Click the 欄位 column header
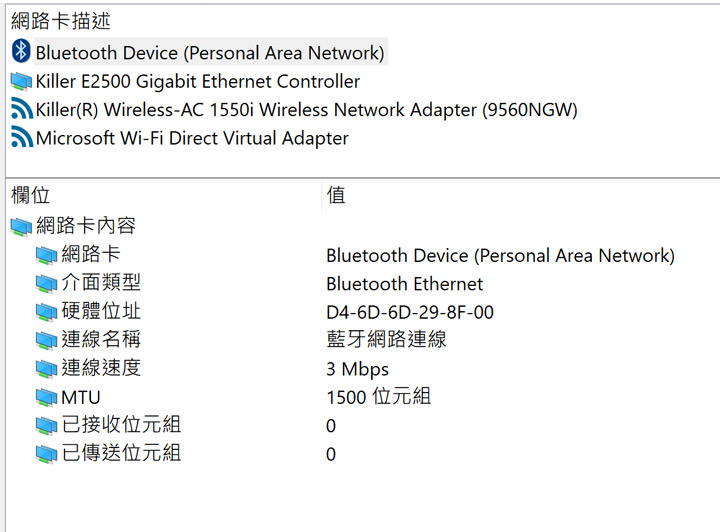720x532 pixels. point(30,196)
